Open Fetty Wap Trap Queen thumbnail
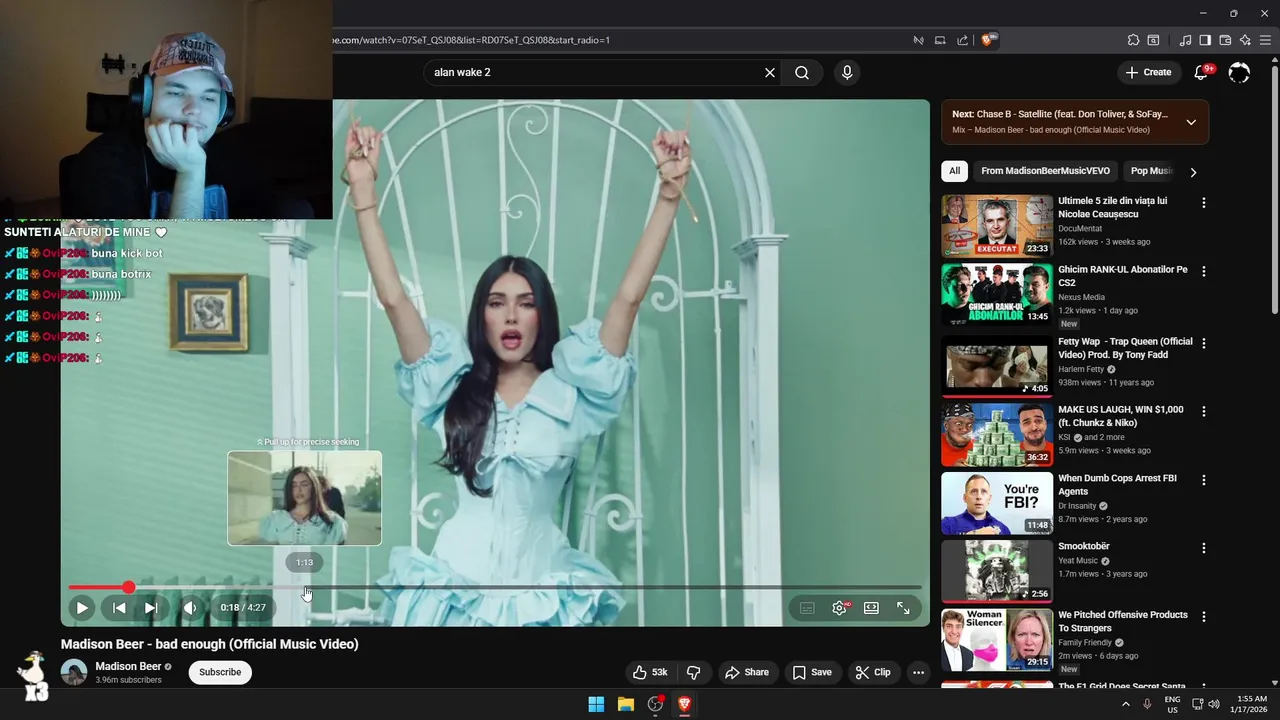Viewport: 1280px width, 720px height. click(997, 366)
